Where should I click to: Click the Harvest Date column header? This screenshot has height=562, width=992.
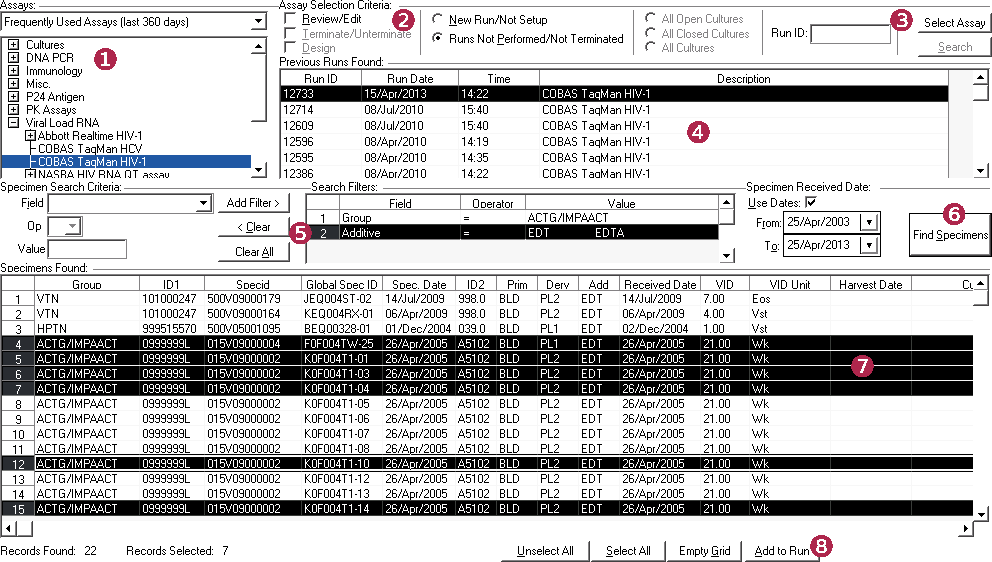pos(871,284)
